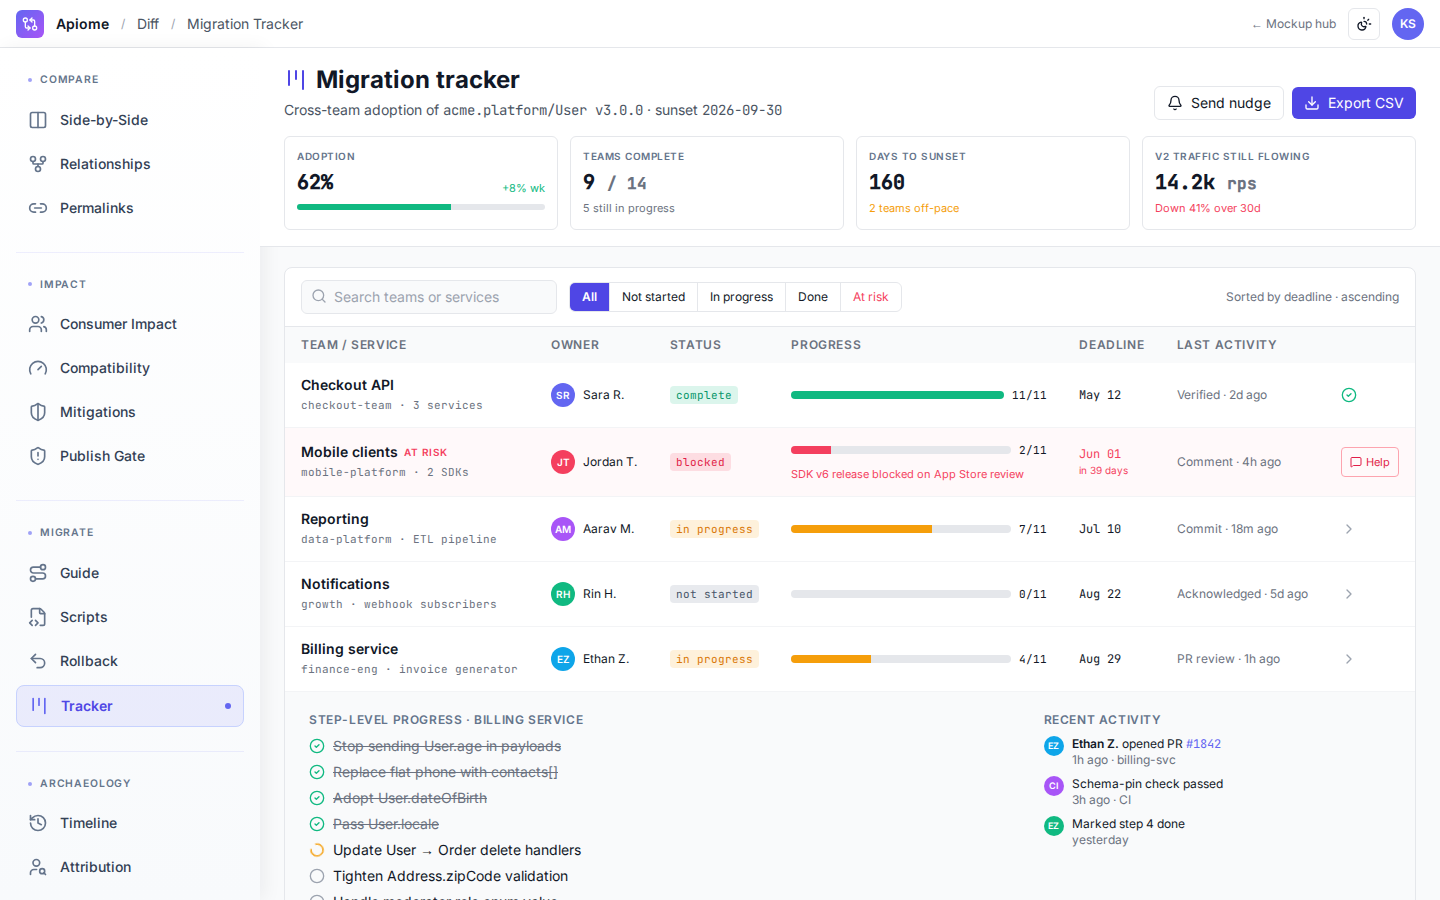
Task: Open Publish Gate in the sidebar
Action: tap(130, 456)
